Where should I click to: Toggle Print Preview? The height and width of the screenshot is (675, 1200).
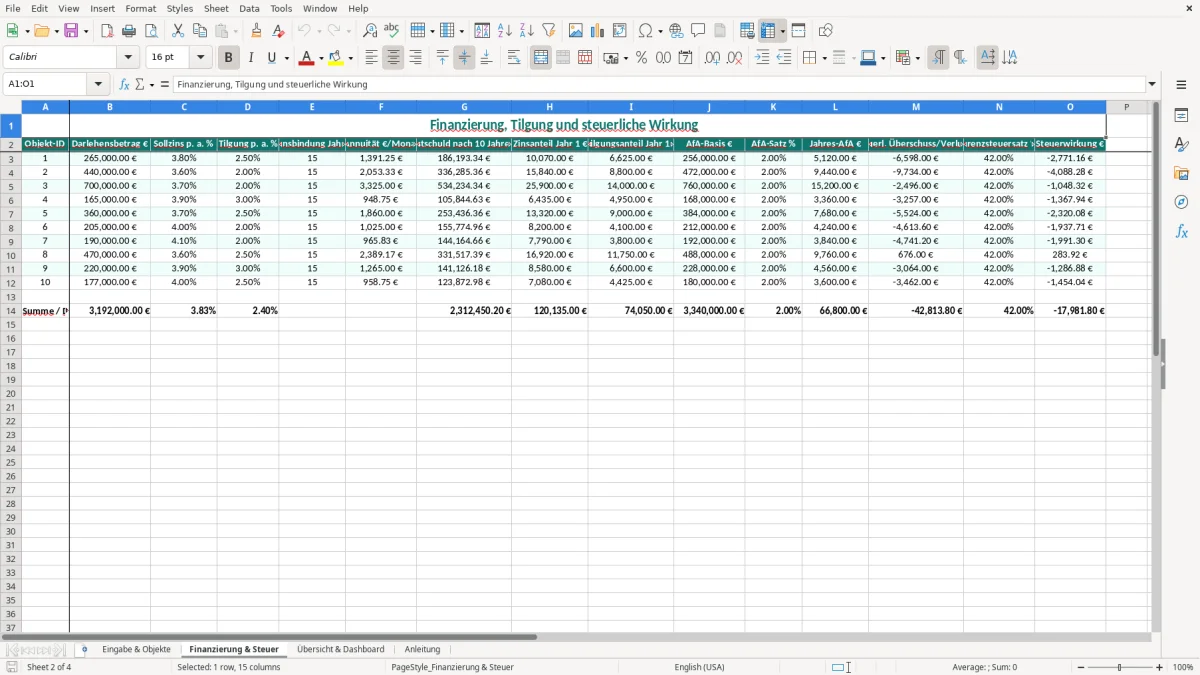tap(151, 31)
